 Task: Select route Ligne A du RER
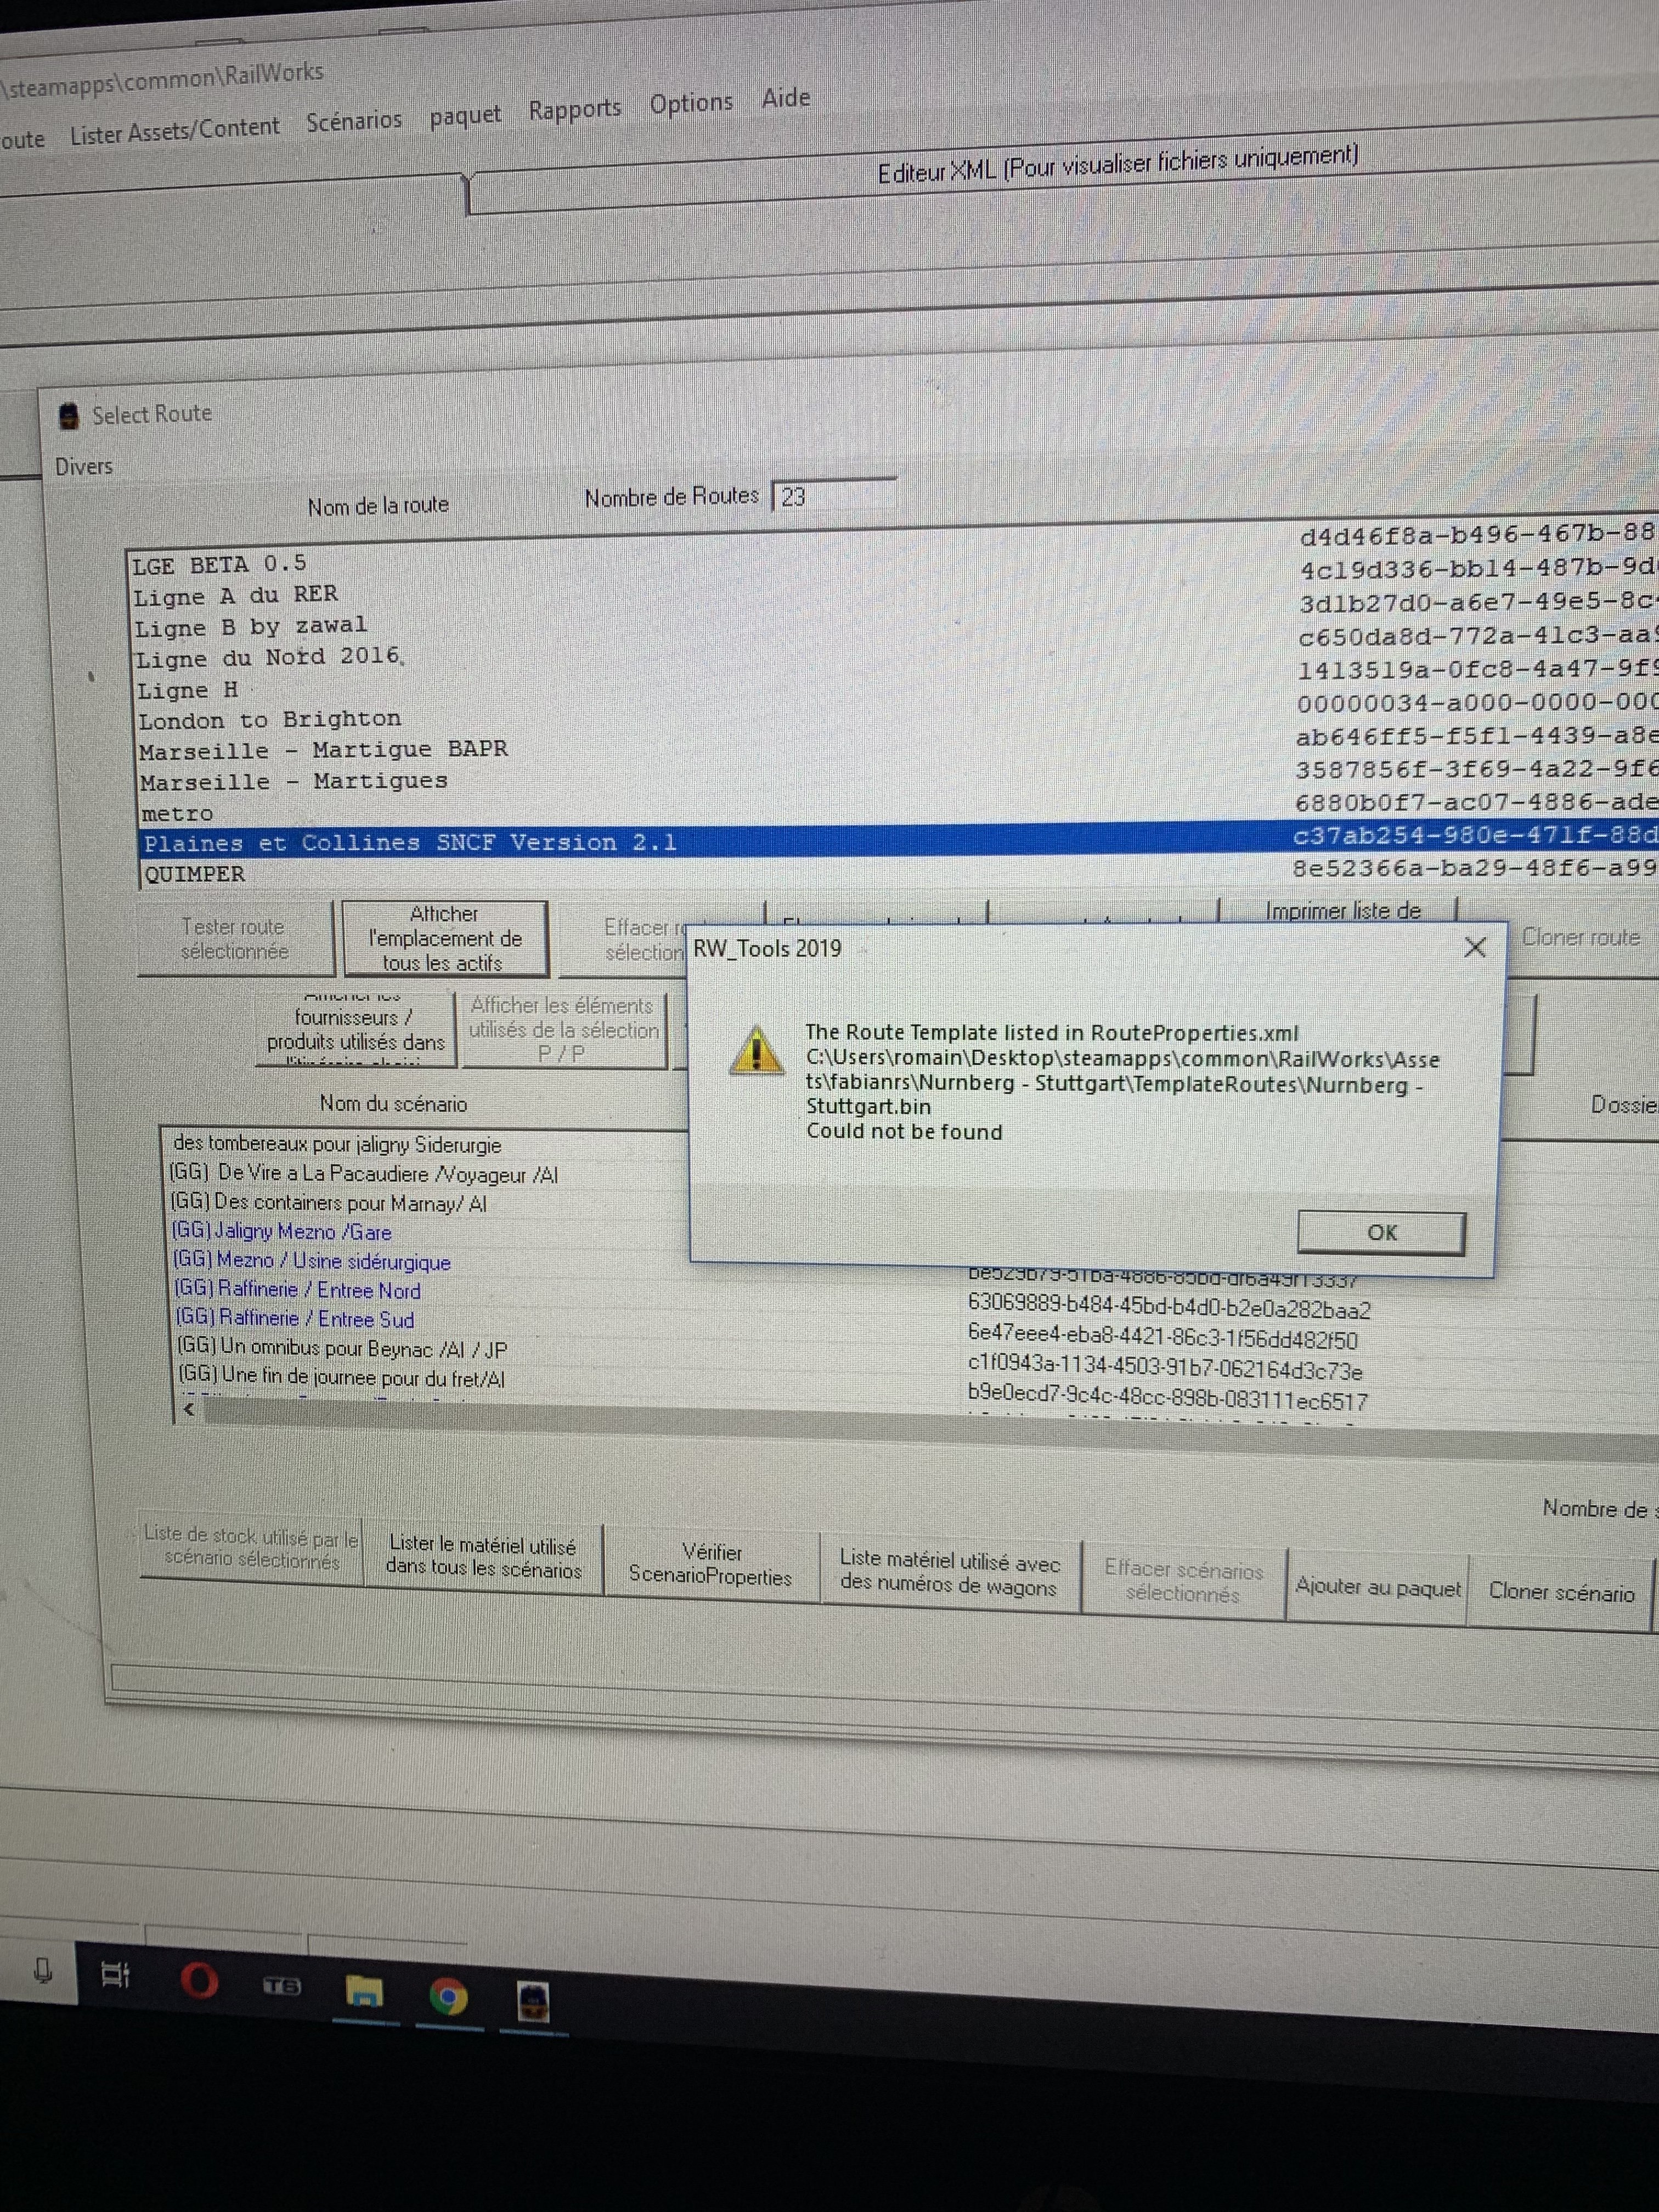pos(236,595)
